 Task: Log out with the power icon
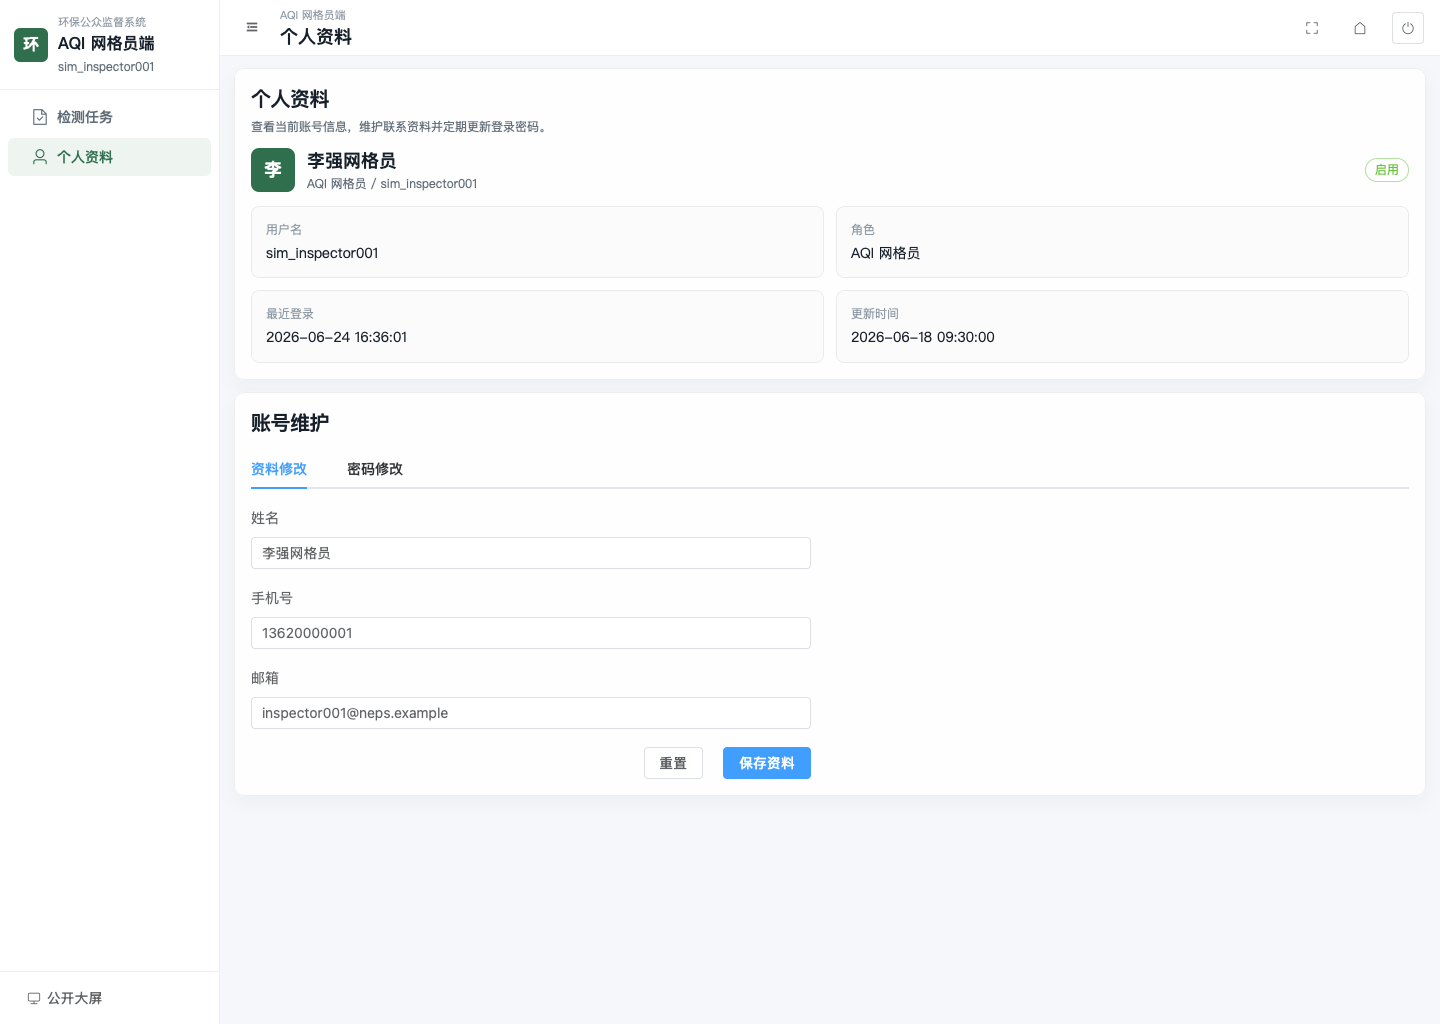pos(1408,28)
